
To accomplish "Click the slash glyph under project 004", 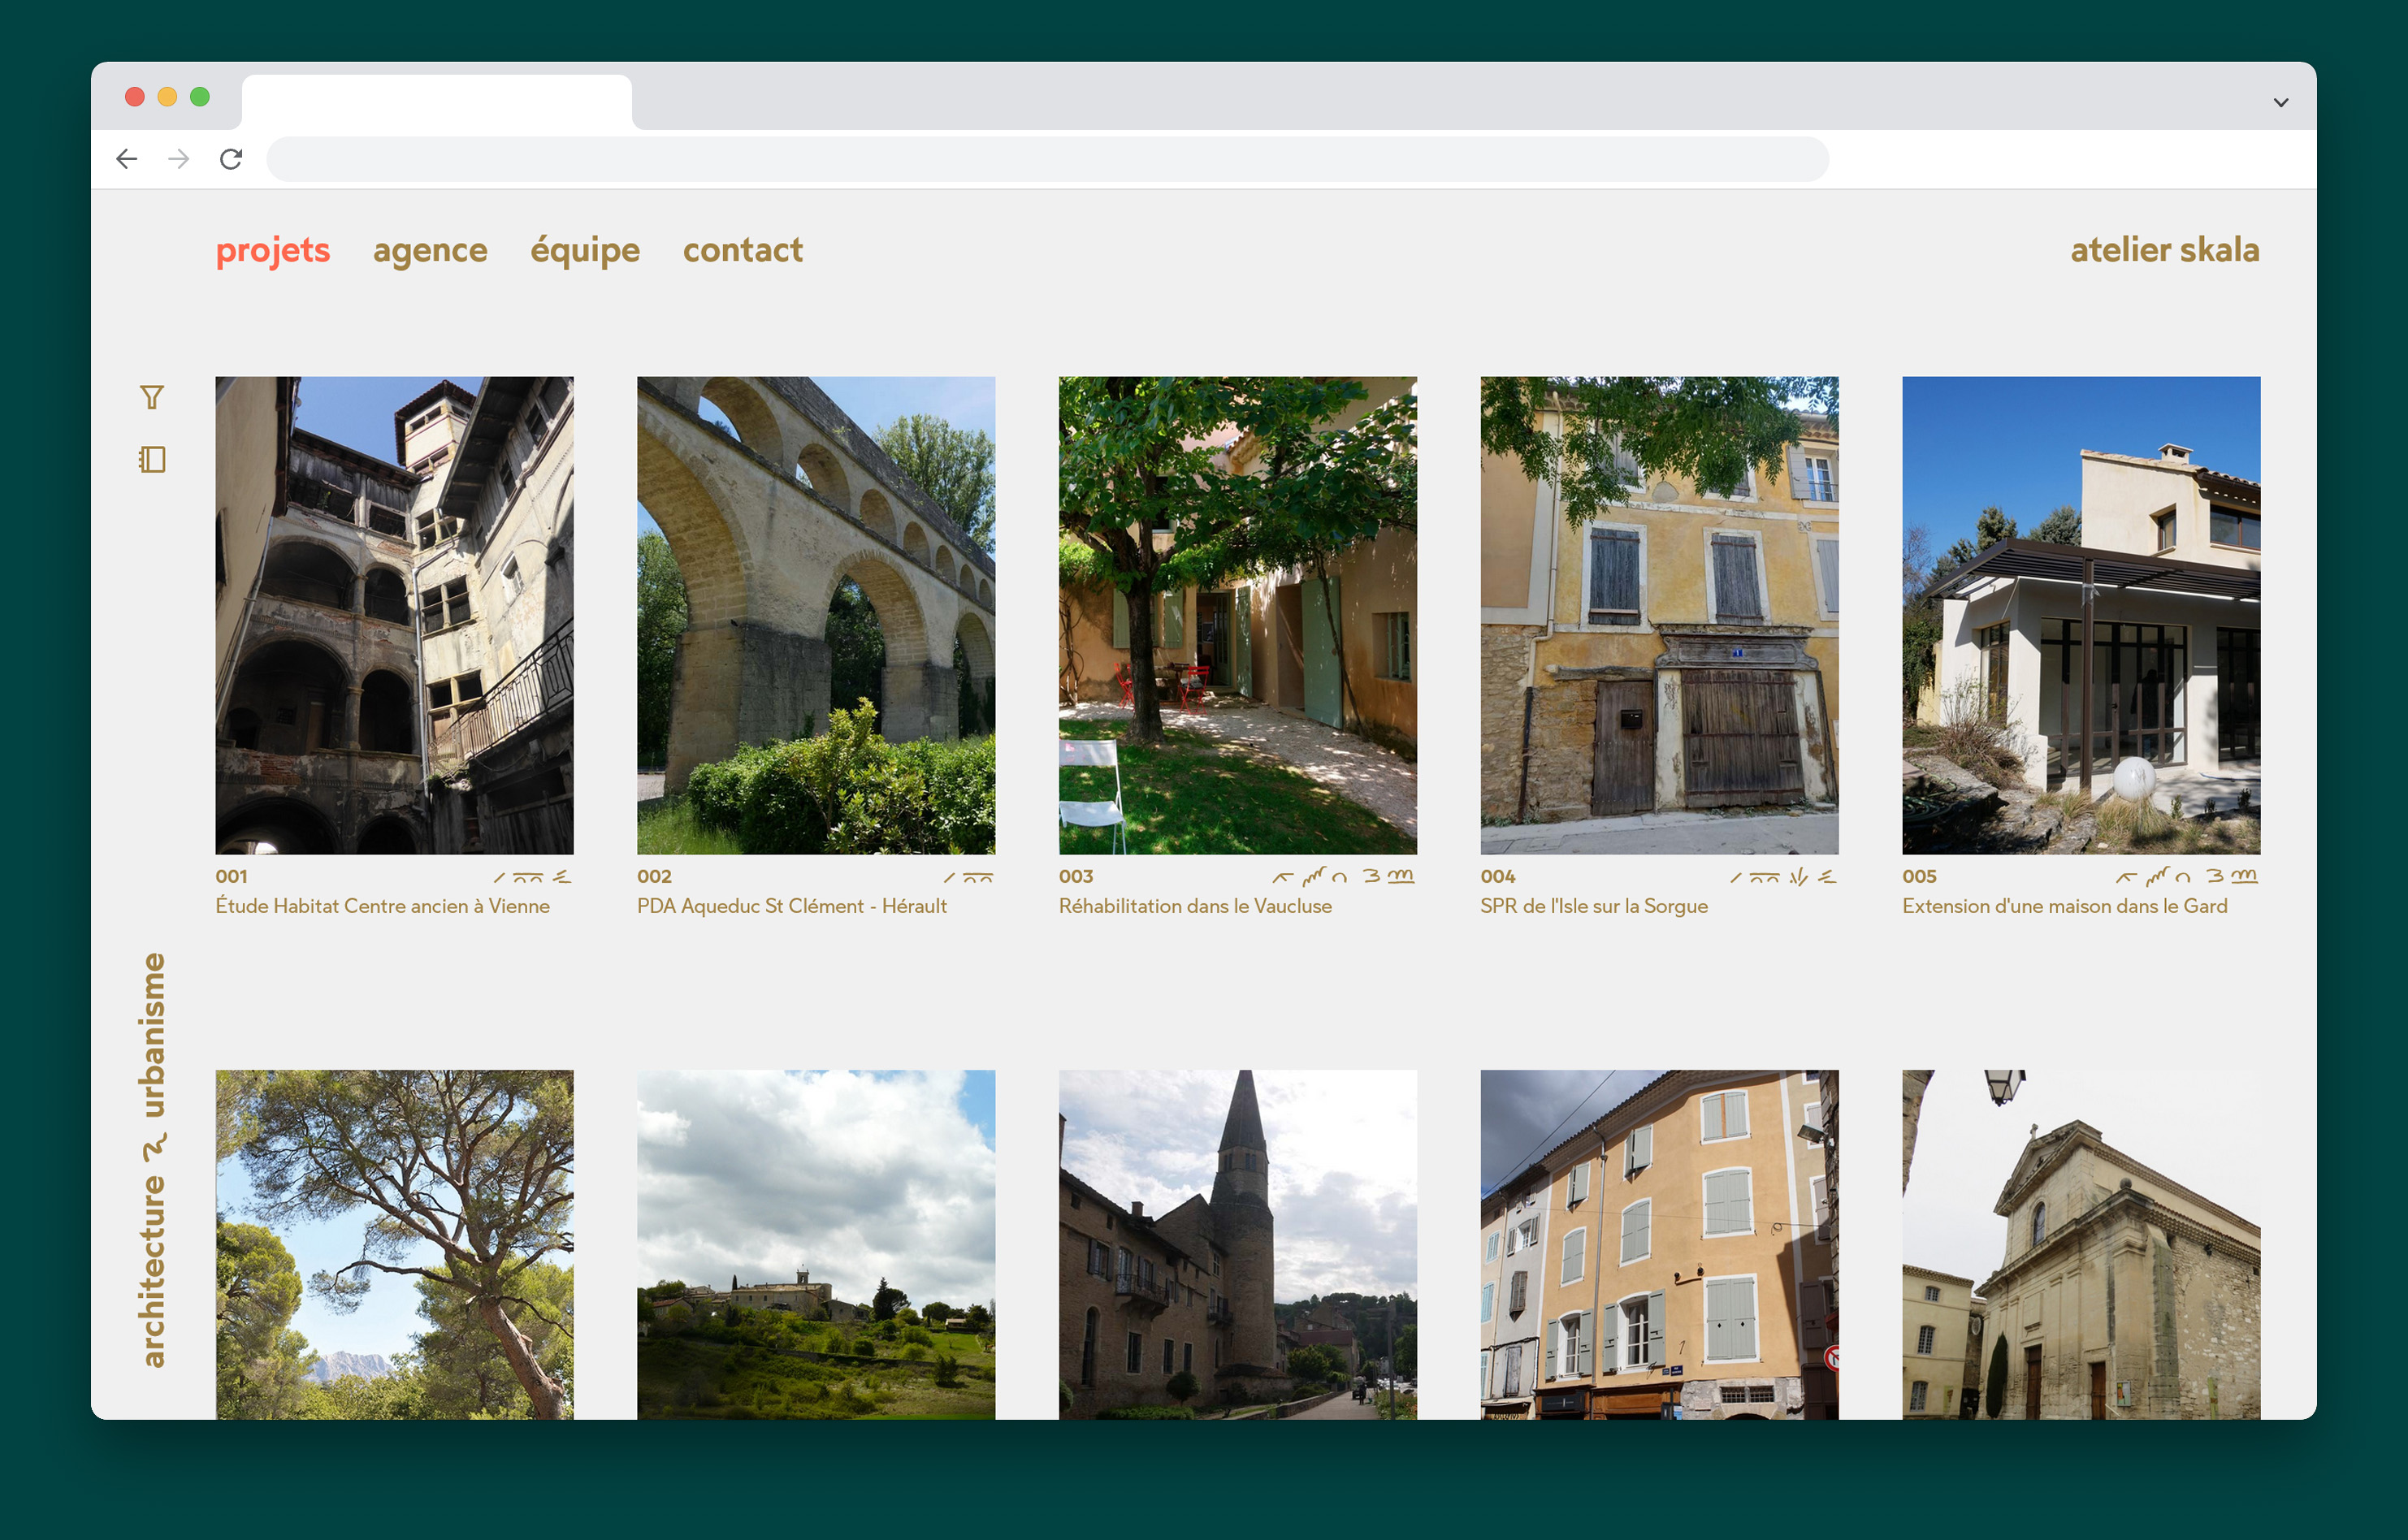I will pos(1736,878).
